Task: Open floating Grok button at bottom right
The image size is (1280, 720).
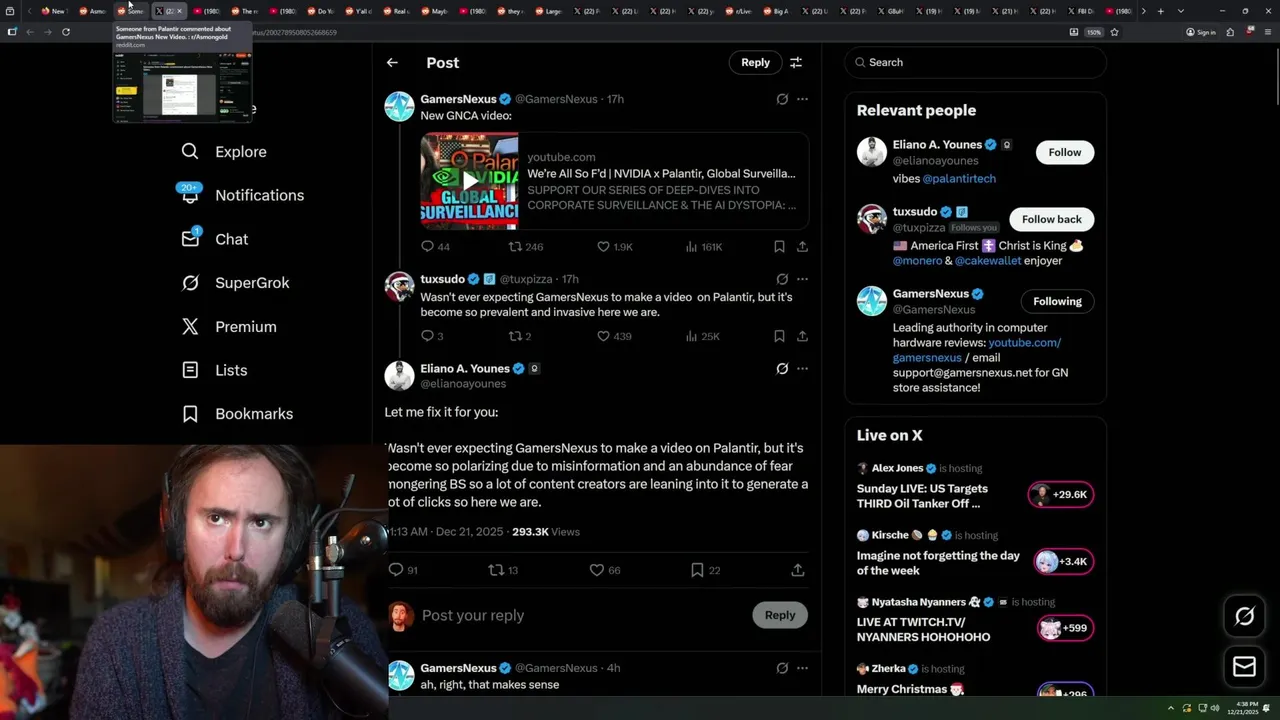Action: 1245,616
